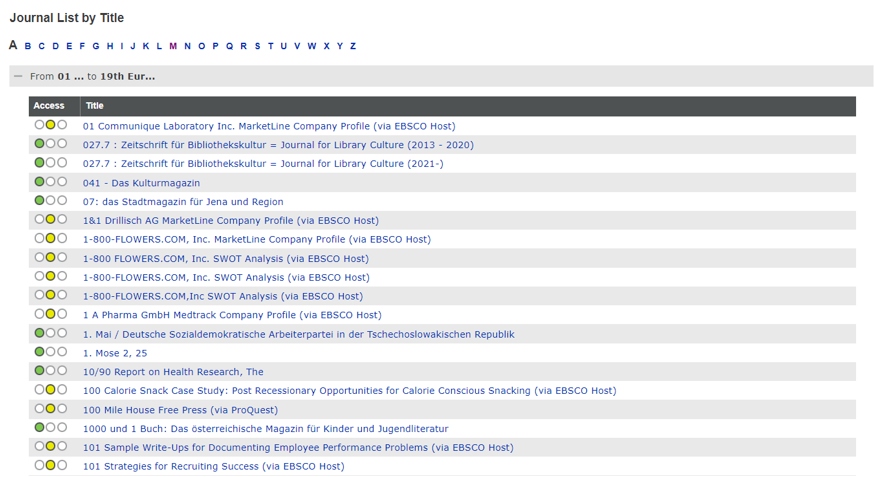Click green access icon for 1000 und 1 Buch

(x=39, y=427)
